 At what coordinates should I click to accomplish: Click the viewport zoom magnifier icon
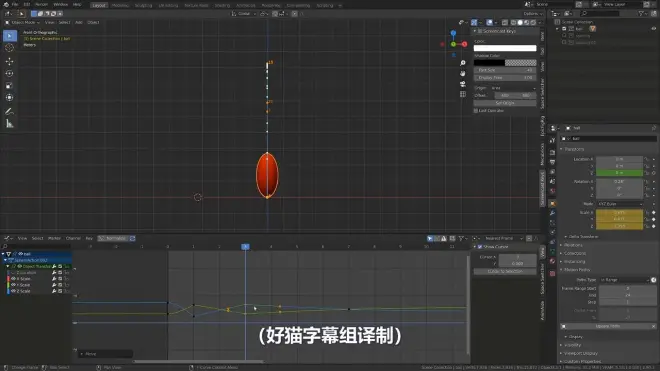(463, 63)
